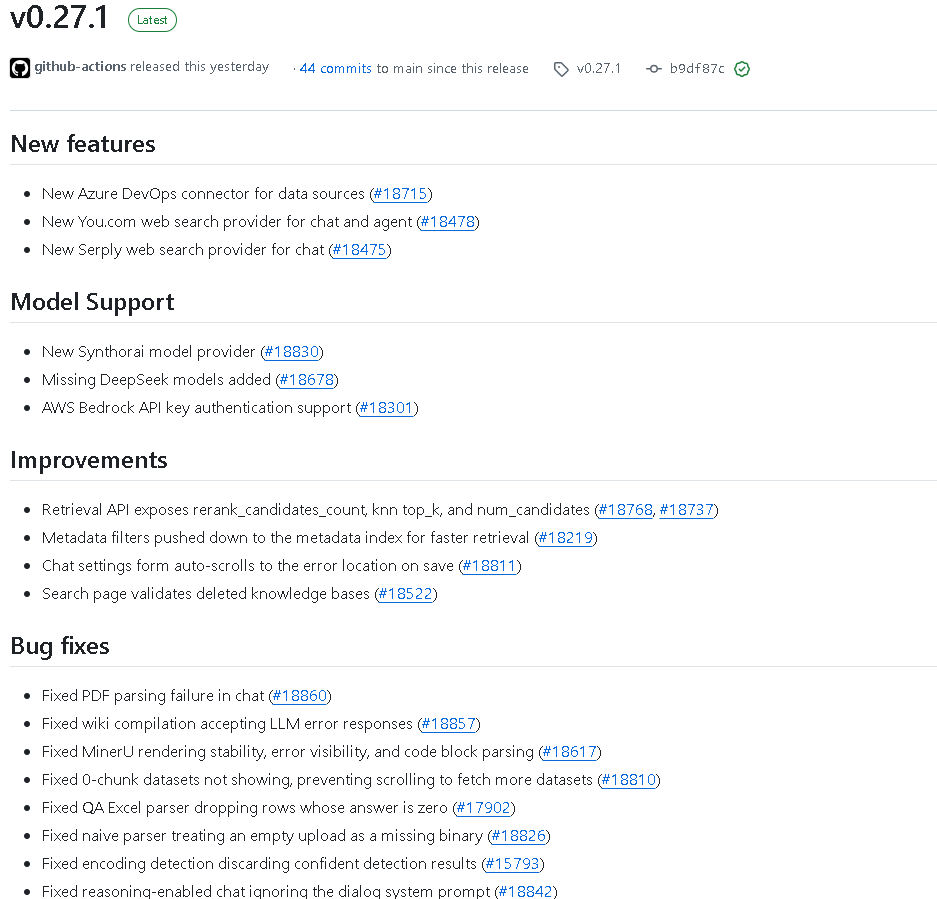Screen dimensions: 937x899
Task: Open the github-actions author link
Action: coord(81,66)
